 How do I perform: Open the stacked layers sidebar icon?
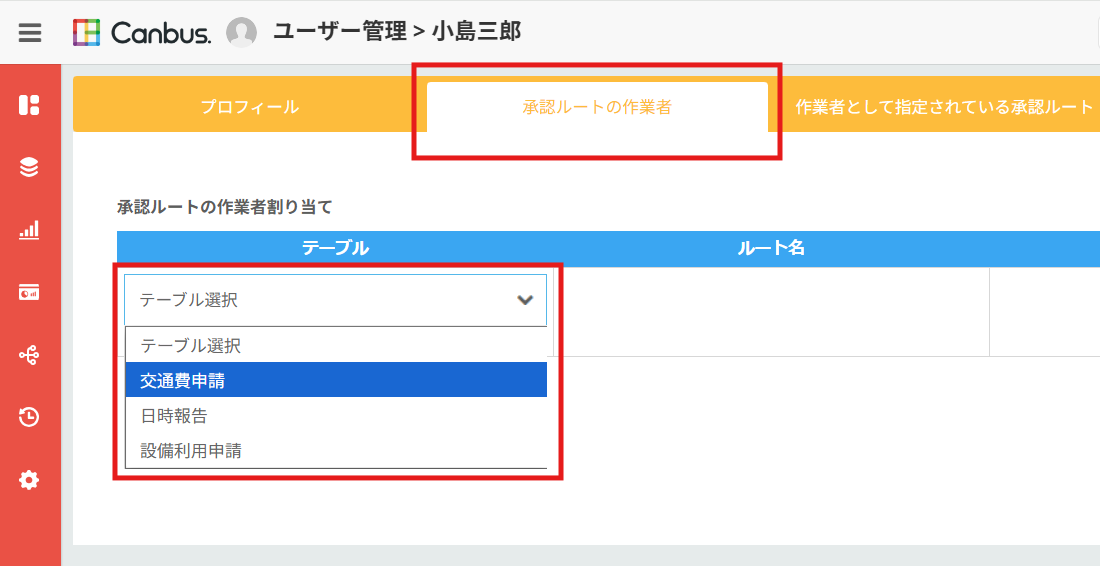(x=29, y=168)
